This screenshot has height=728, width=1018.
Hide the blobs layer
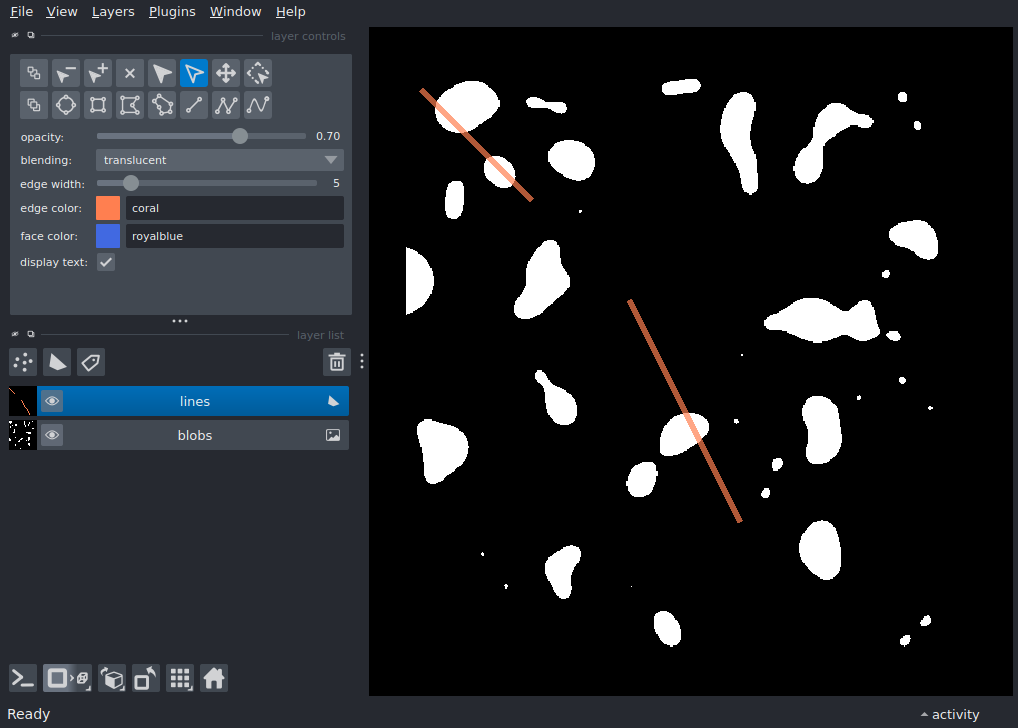pyautogui.click(x=52, y=434)
